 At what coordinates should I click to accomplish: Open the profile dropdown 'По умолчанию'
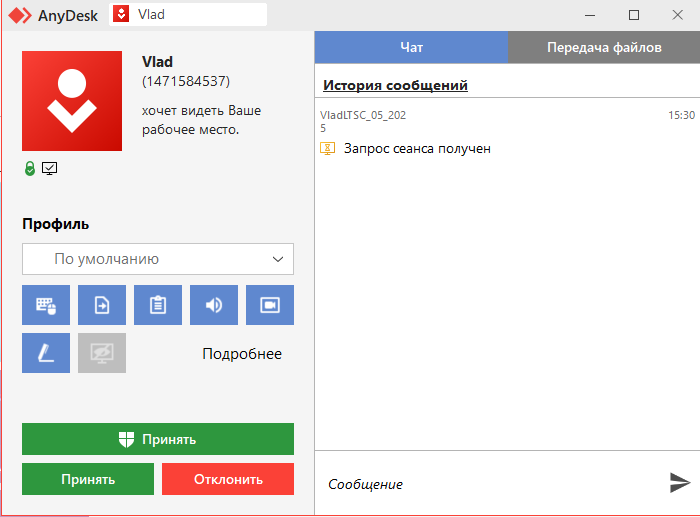tap(158, 259)
